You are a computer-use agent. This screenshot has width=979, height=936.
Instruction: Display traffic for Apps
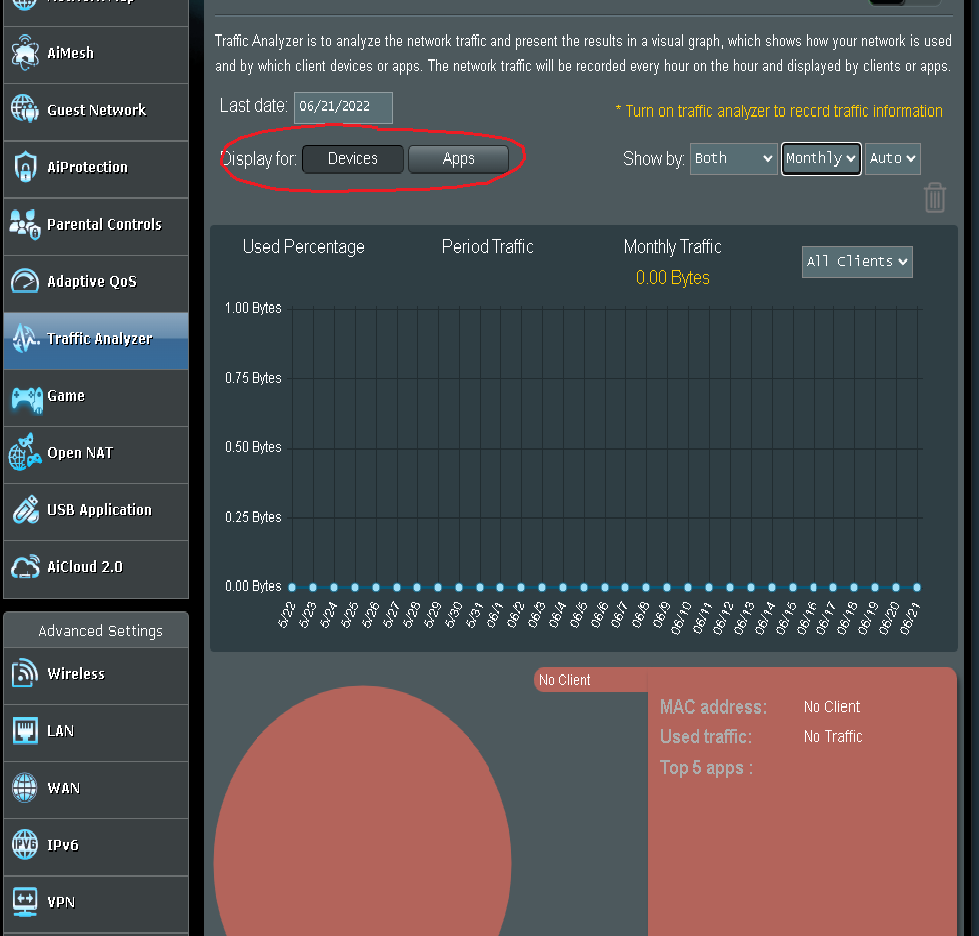tap(458, 159)
